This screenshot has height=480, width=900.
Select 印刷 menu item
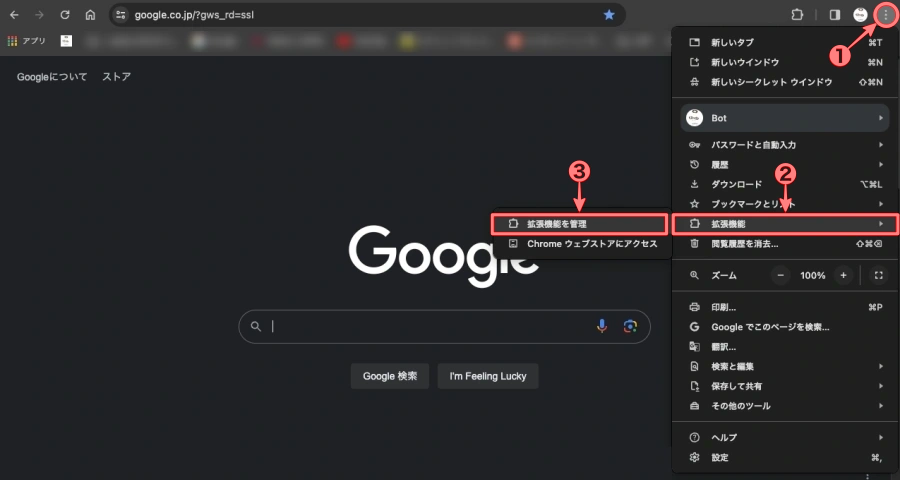(785, 307)
